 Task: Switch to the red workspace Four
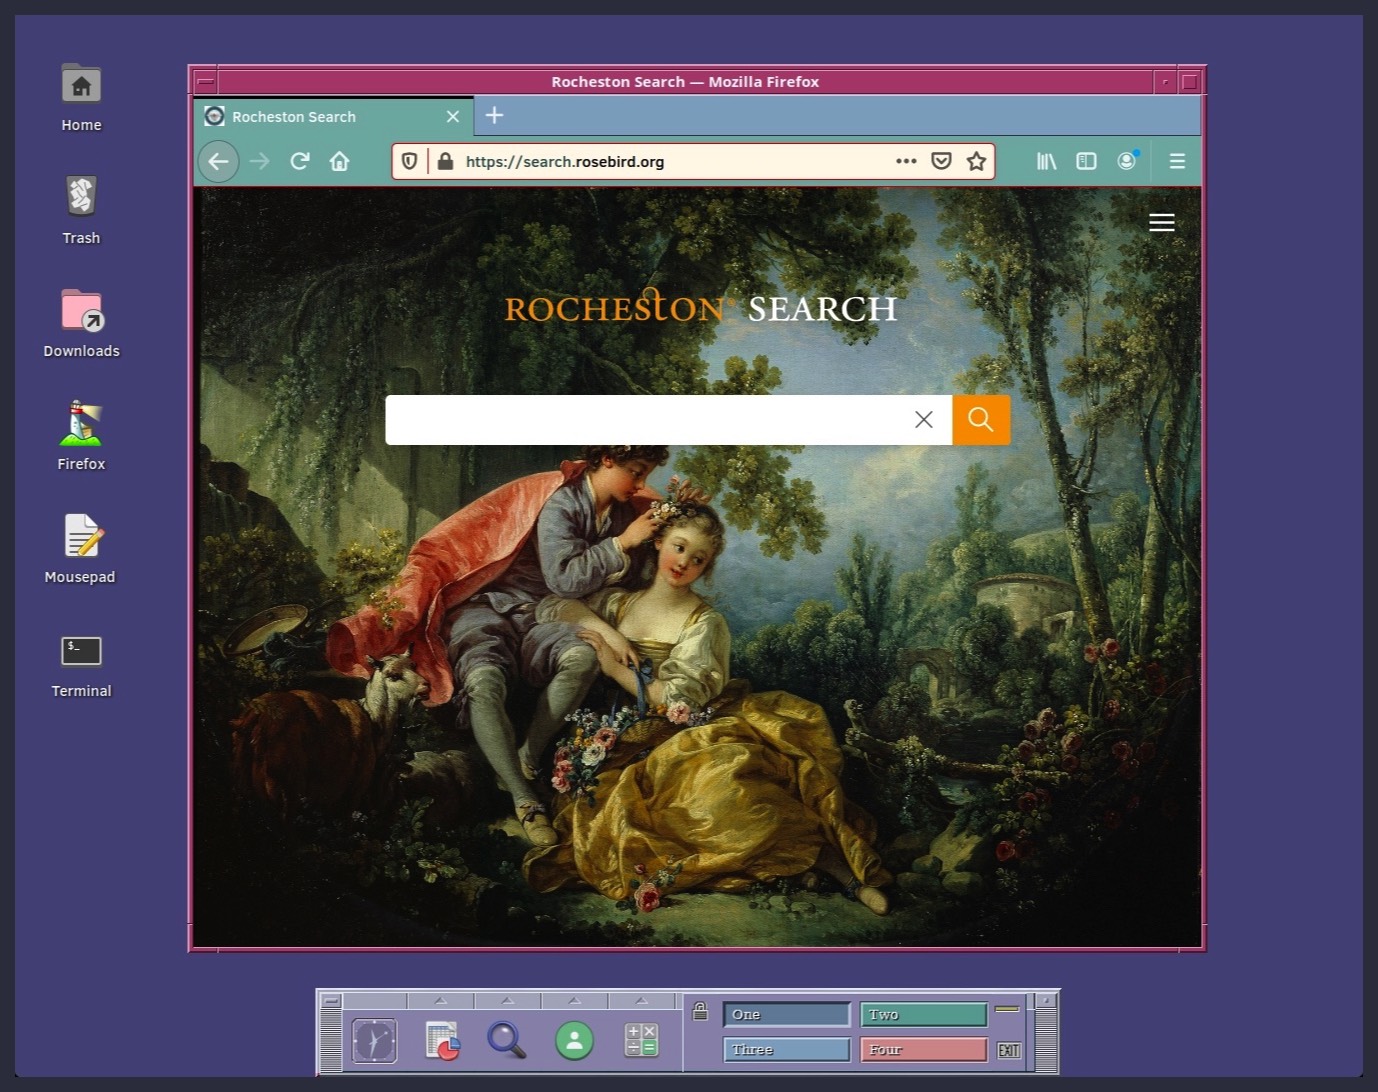(x=923, y=1049)
